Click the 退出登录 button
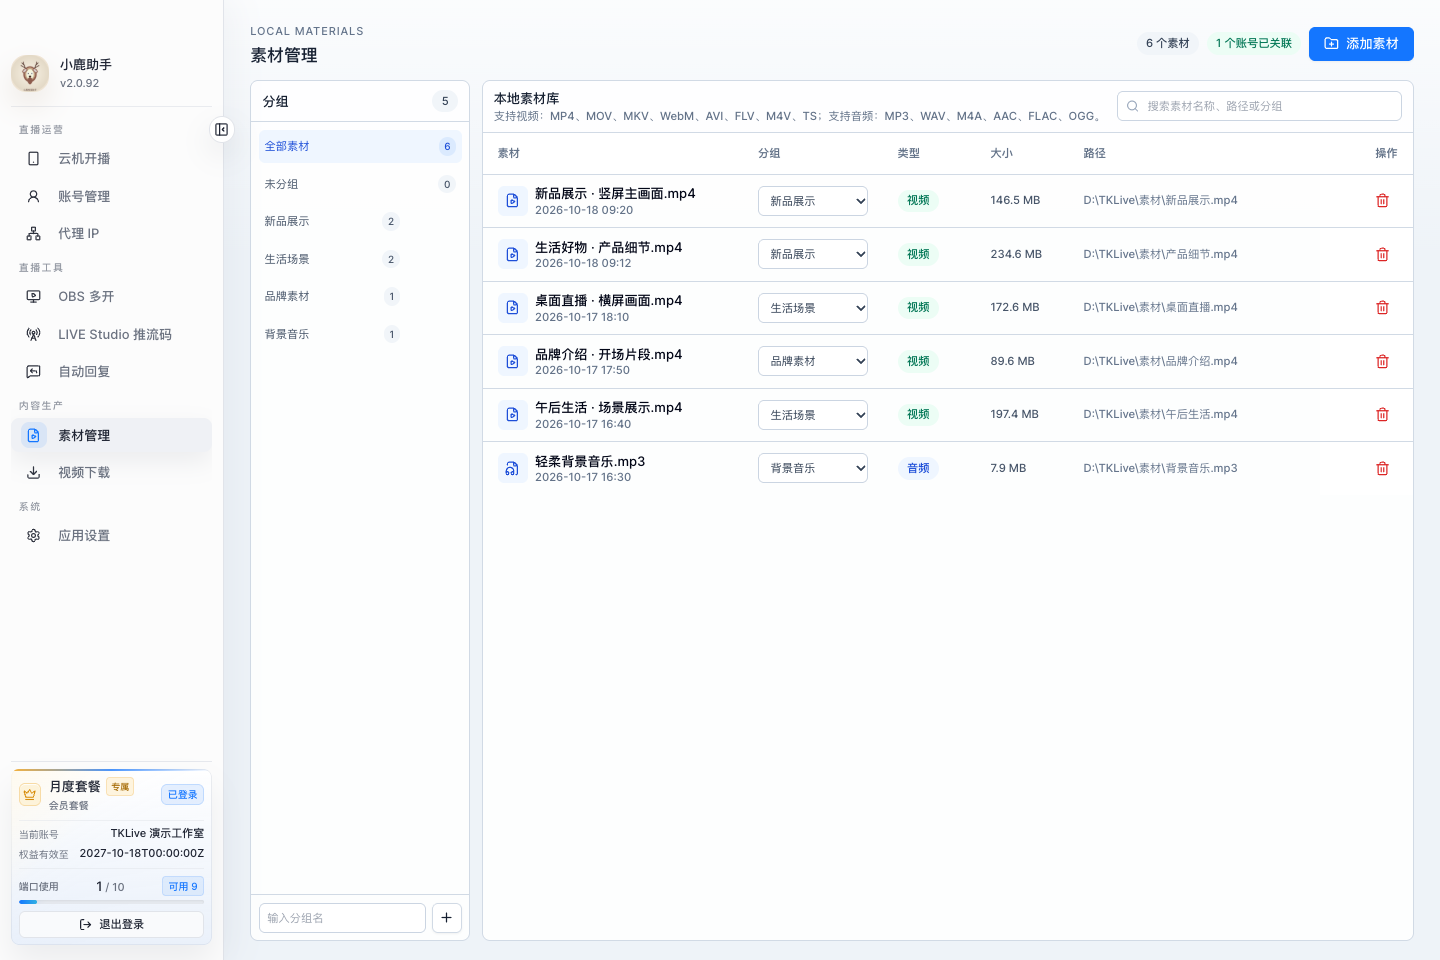1440x960 pixels. 112,925
